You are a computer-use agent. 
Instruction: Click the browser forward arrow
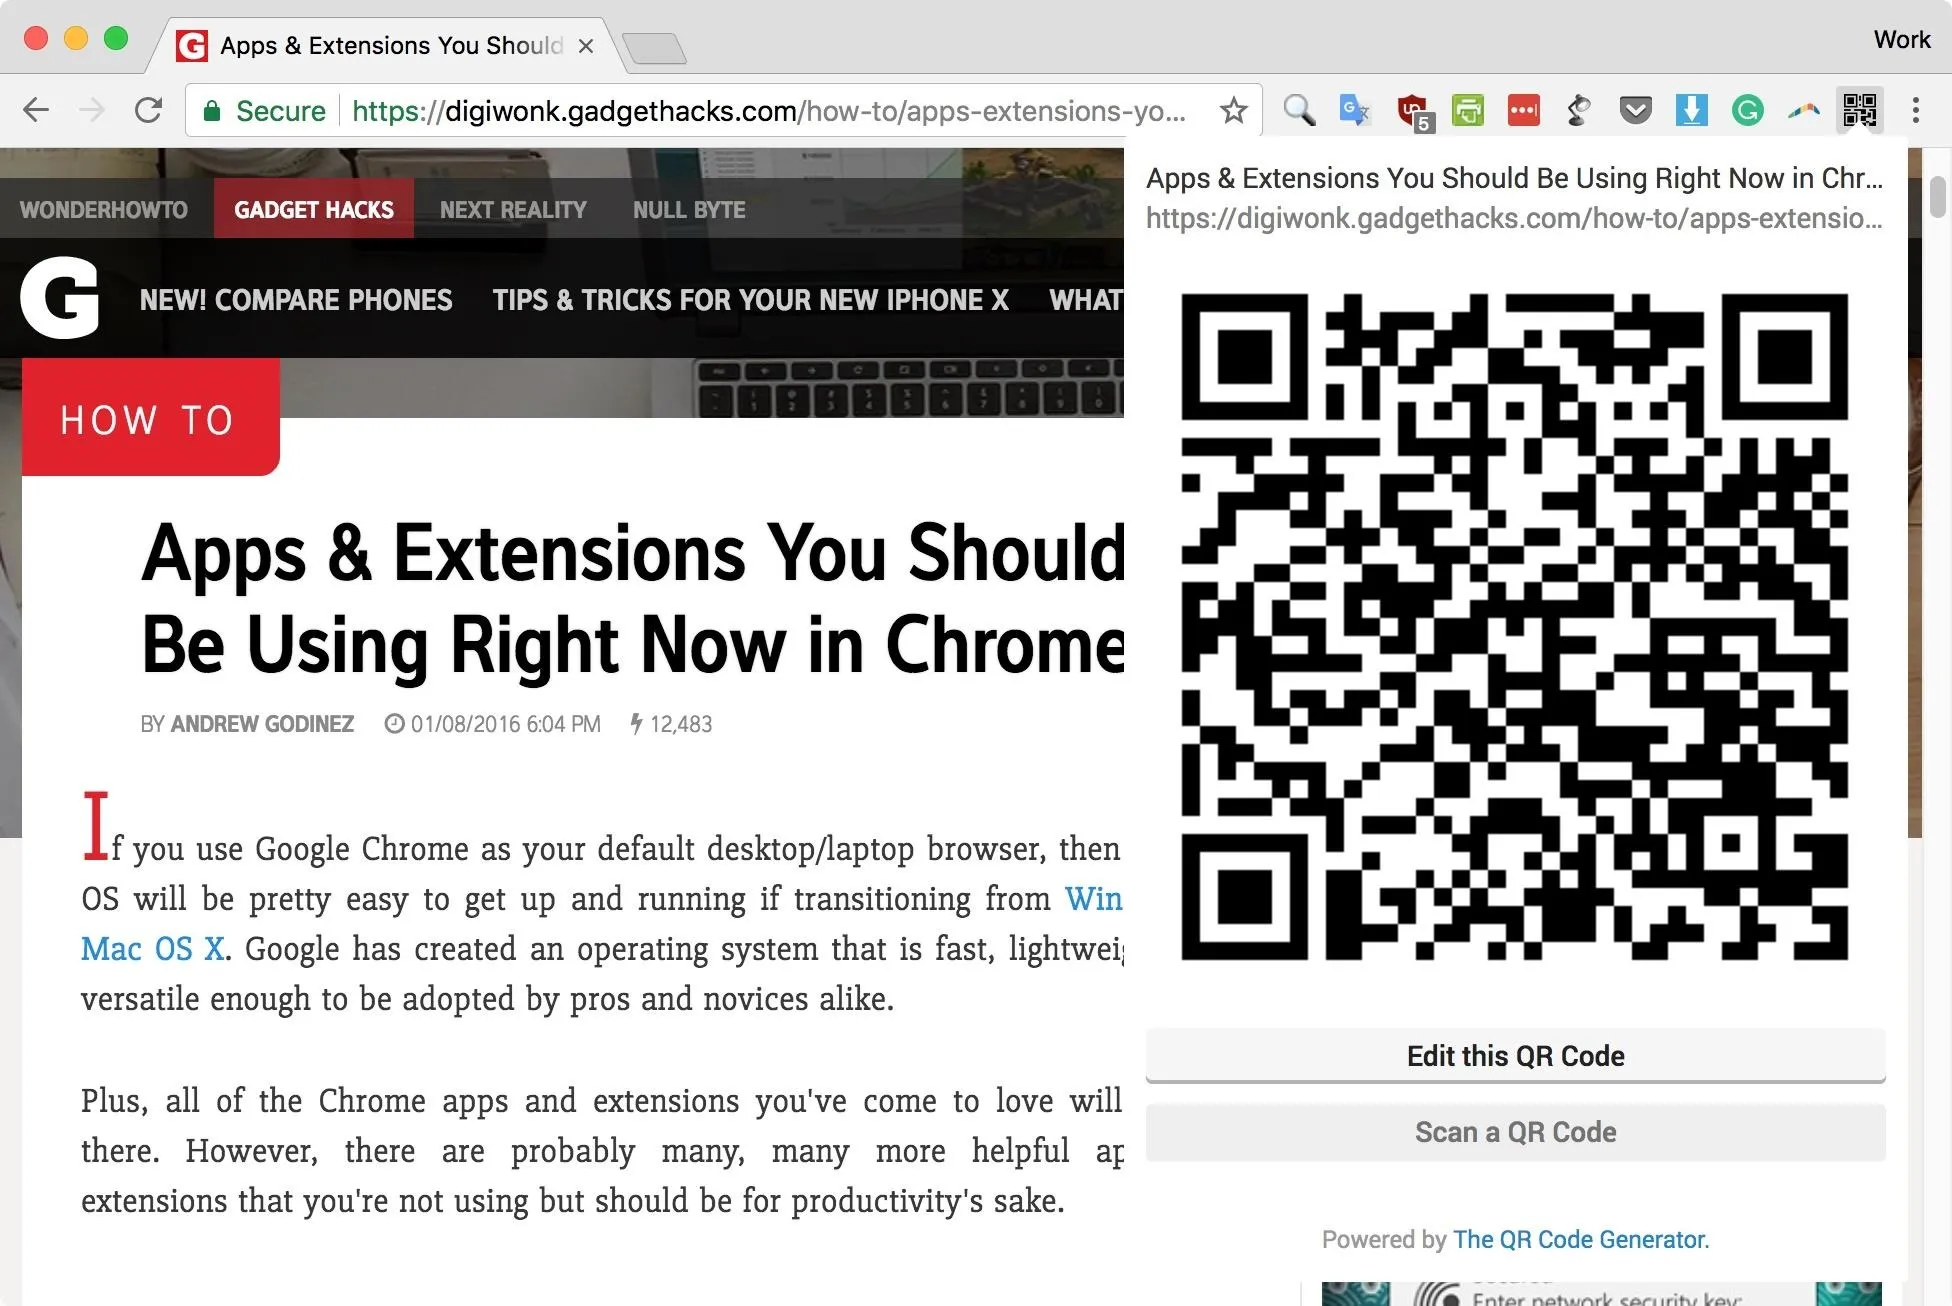point(92,110)
